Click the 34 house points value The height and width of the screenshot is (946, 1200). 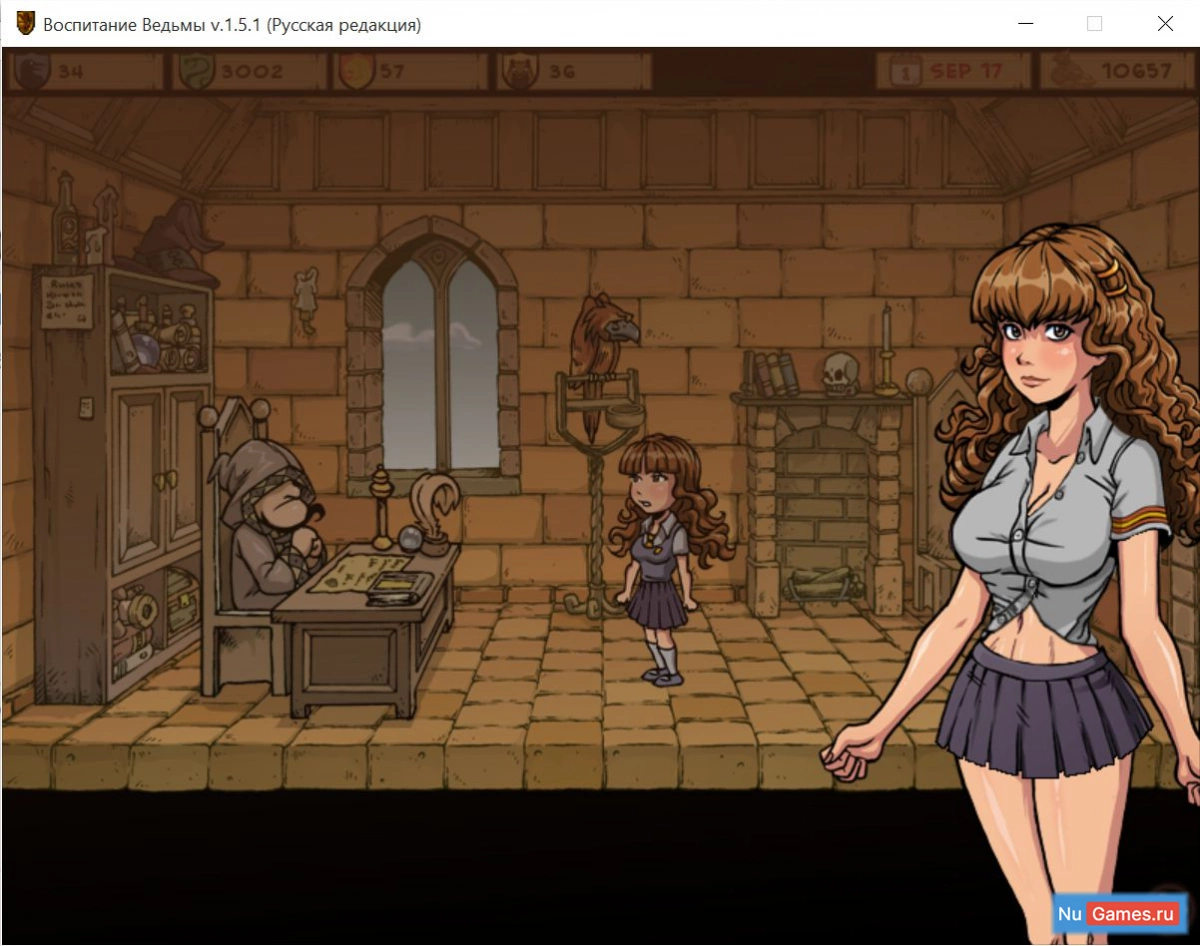click(70, 71)
